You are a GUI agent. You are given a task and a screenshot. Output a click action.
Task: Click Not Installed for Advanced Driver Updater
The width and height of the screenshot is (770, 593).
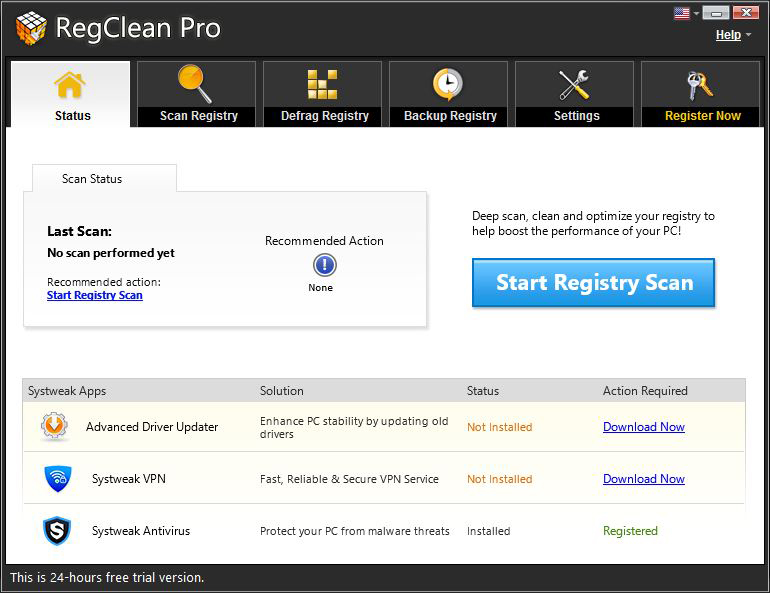pos(499,428)
